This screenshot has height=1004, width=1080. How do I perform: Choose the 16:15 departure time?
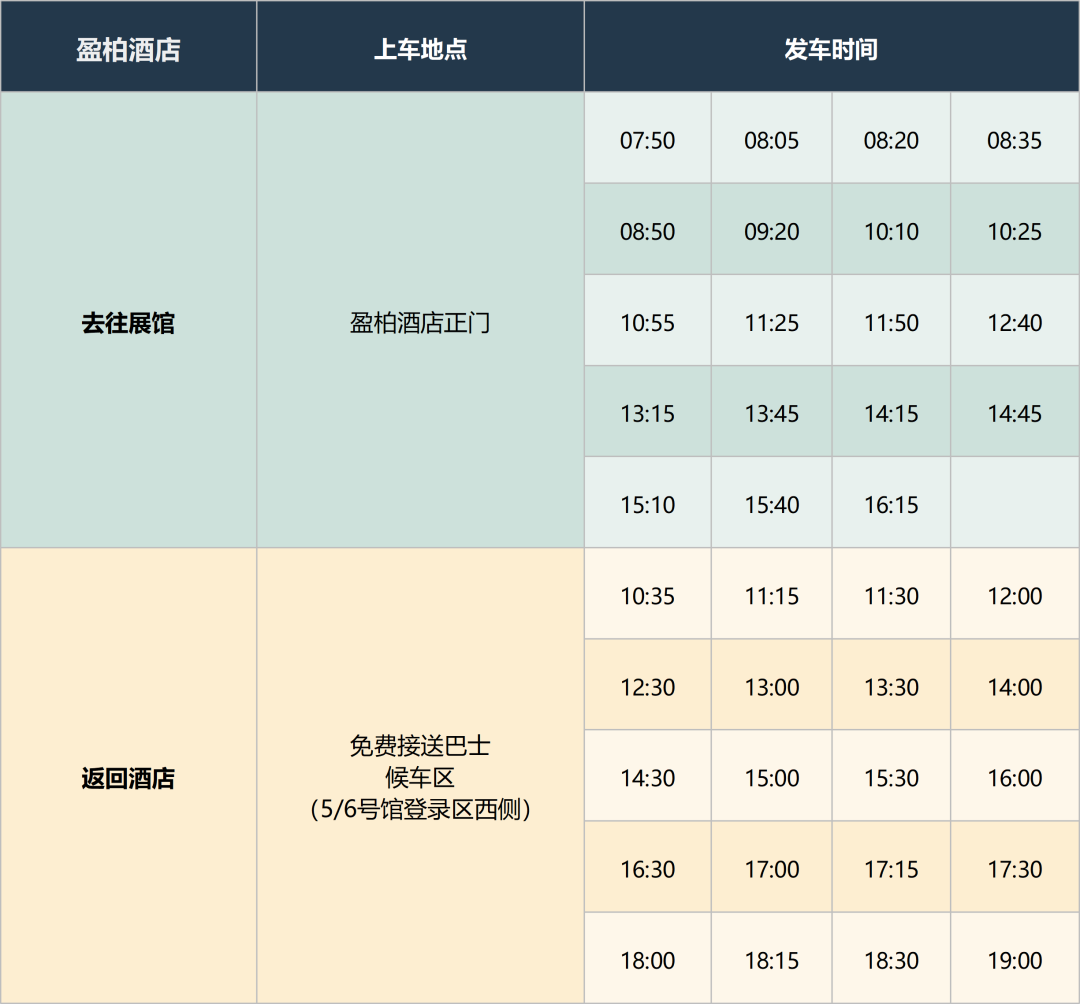(x=891, y=502)
